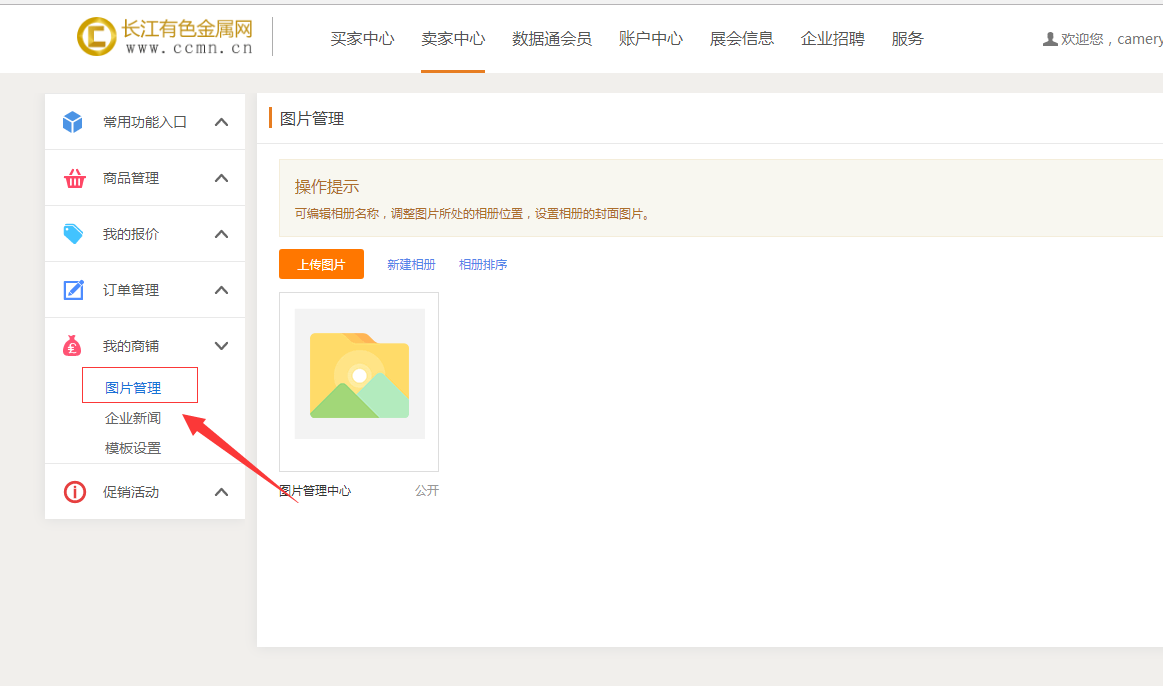Toggle the 促销活动 chevron arrow
This screenshot has height=686, width=1163.
[x=222, y=492]
